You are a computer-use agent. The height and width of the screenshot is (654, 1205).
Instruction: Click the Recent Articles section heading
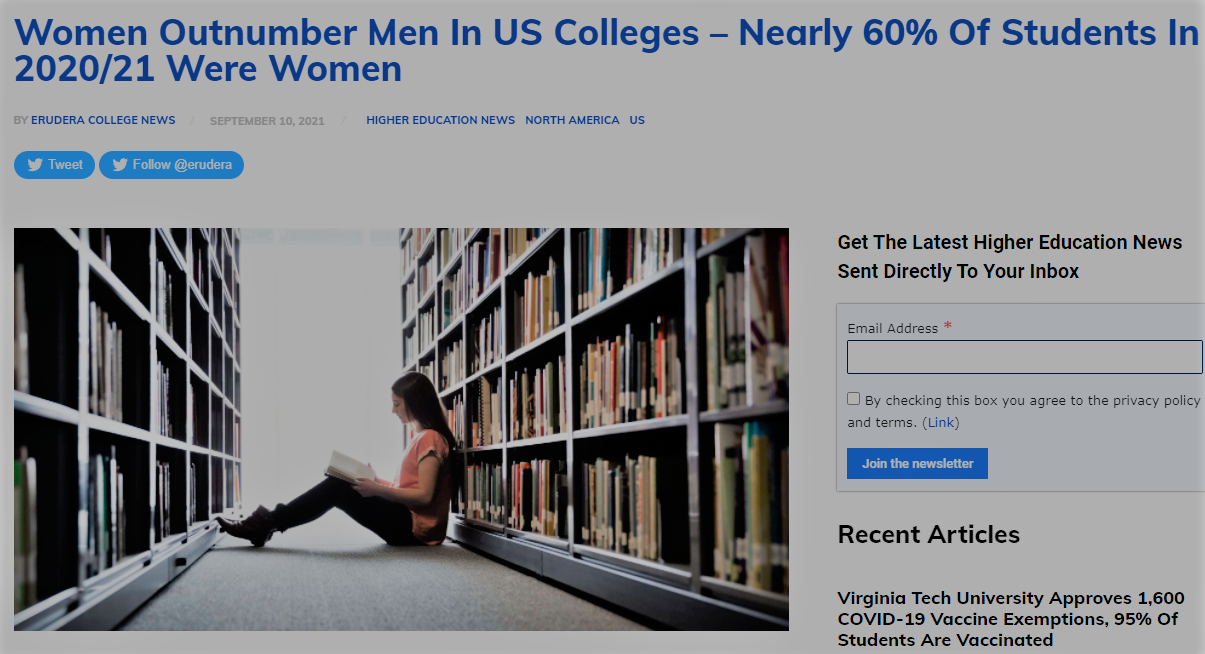(x=929, y=534)
